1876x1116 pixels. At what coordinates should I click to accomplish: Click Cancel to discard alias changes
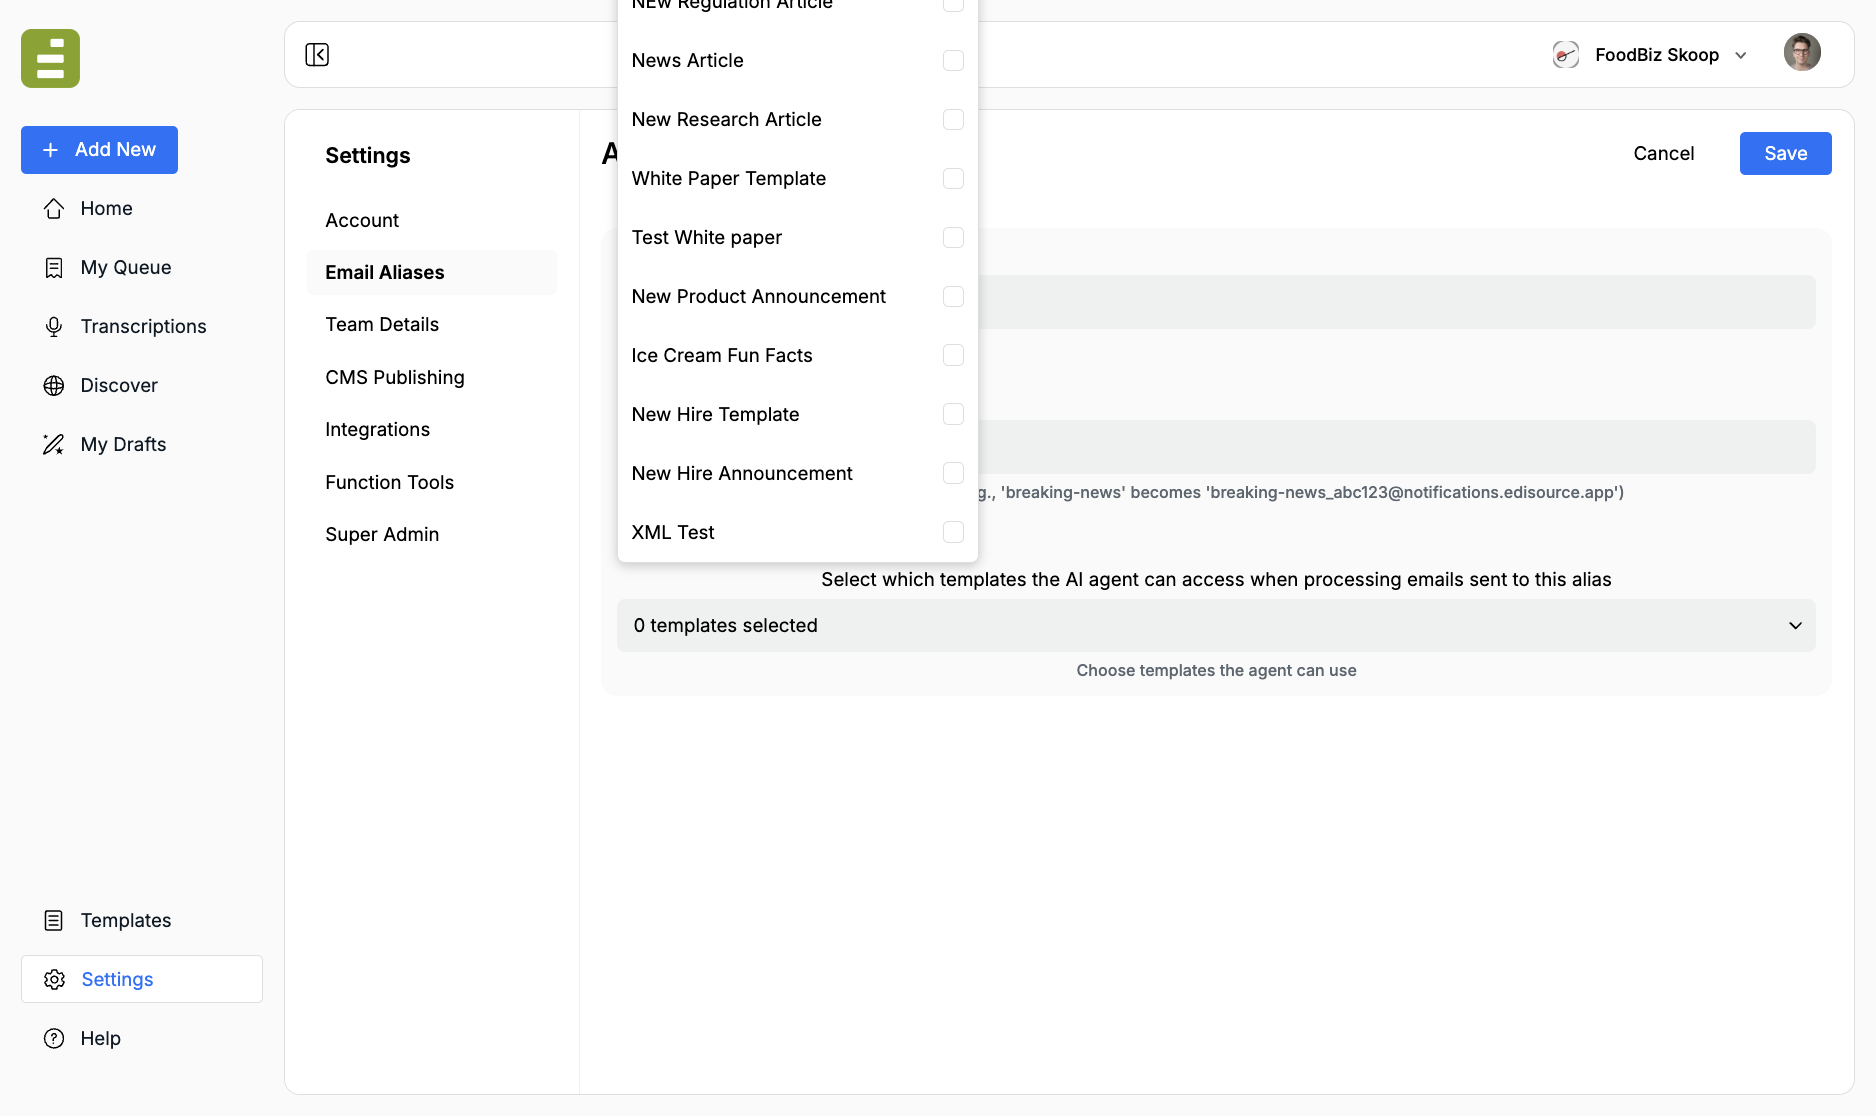[x=1663, y=154]
